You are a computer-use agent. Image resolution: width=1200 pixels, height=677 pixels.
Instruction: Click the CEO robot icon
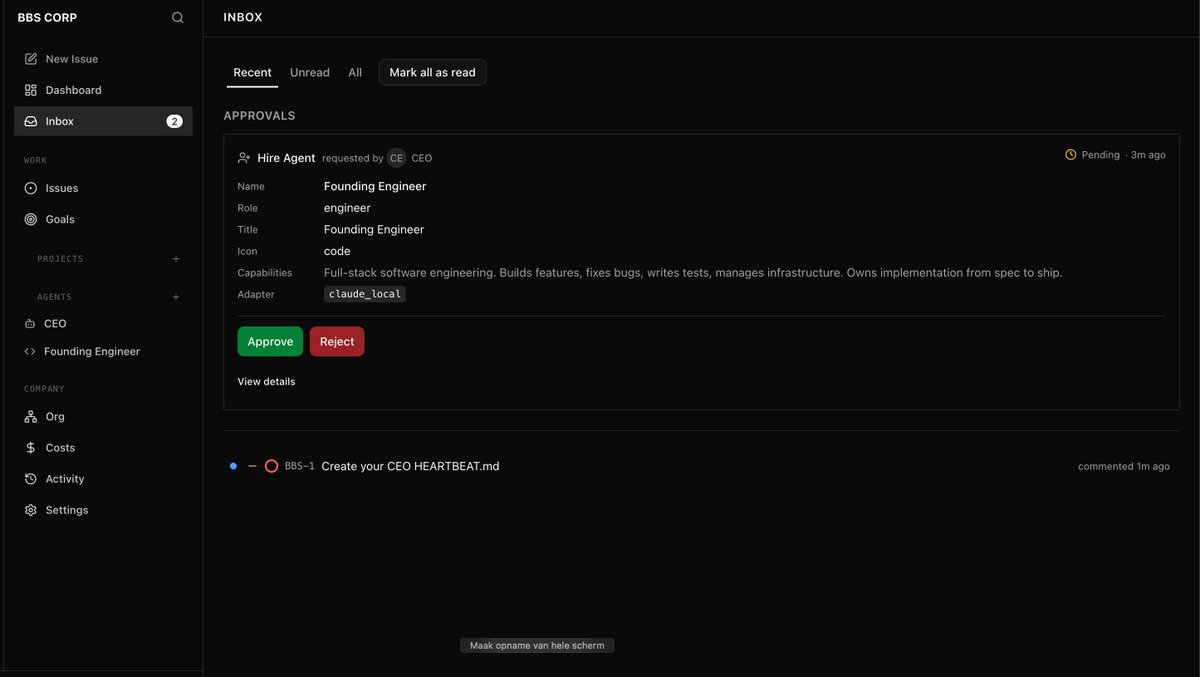coord(30,324)
